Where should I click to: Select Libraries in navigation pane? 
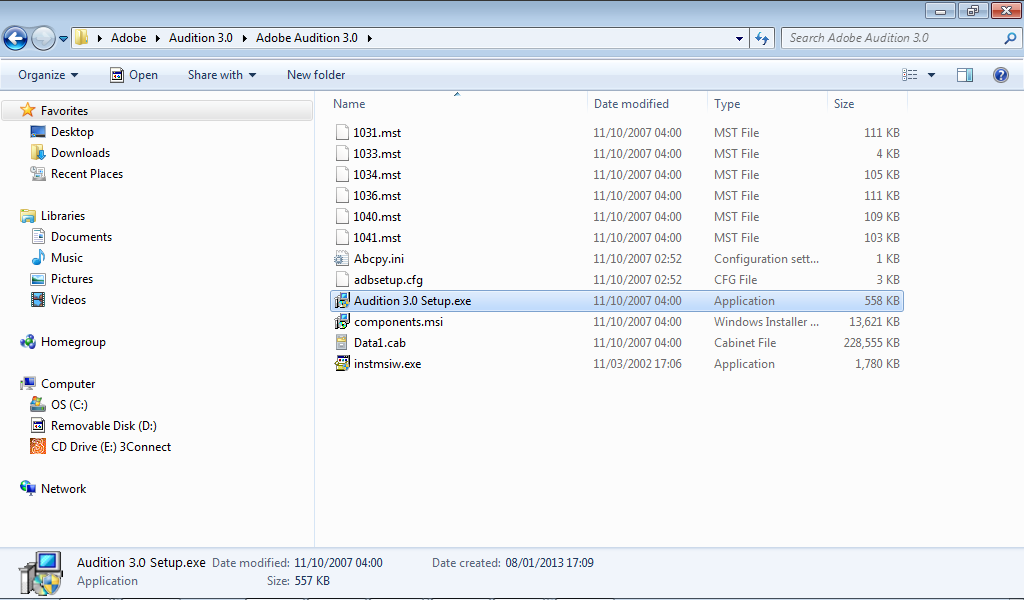[63, 215]
